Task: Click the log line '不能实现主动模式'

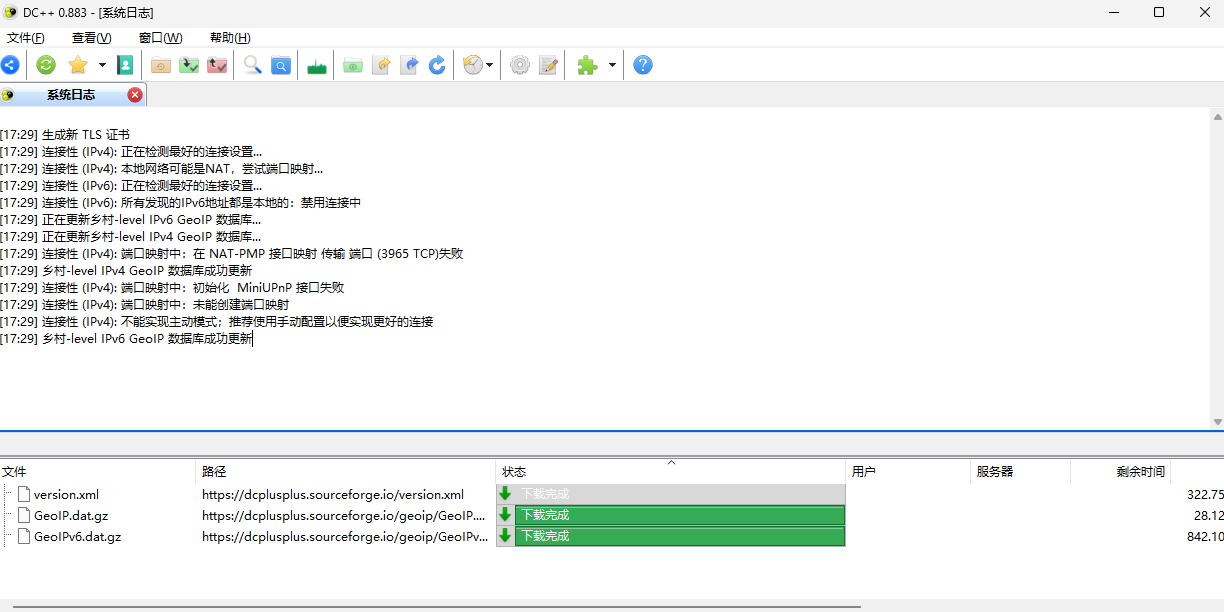Action: [x=217, y=321]
